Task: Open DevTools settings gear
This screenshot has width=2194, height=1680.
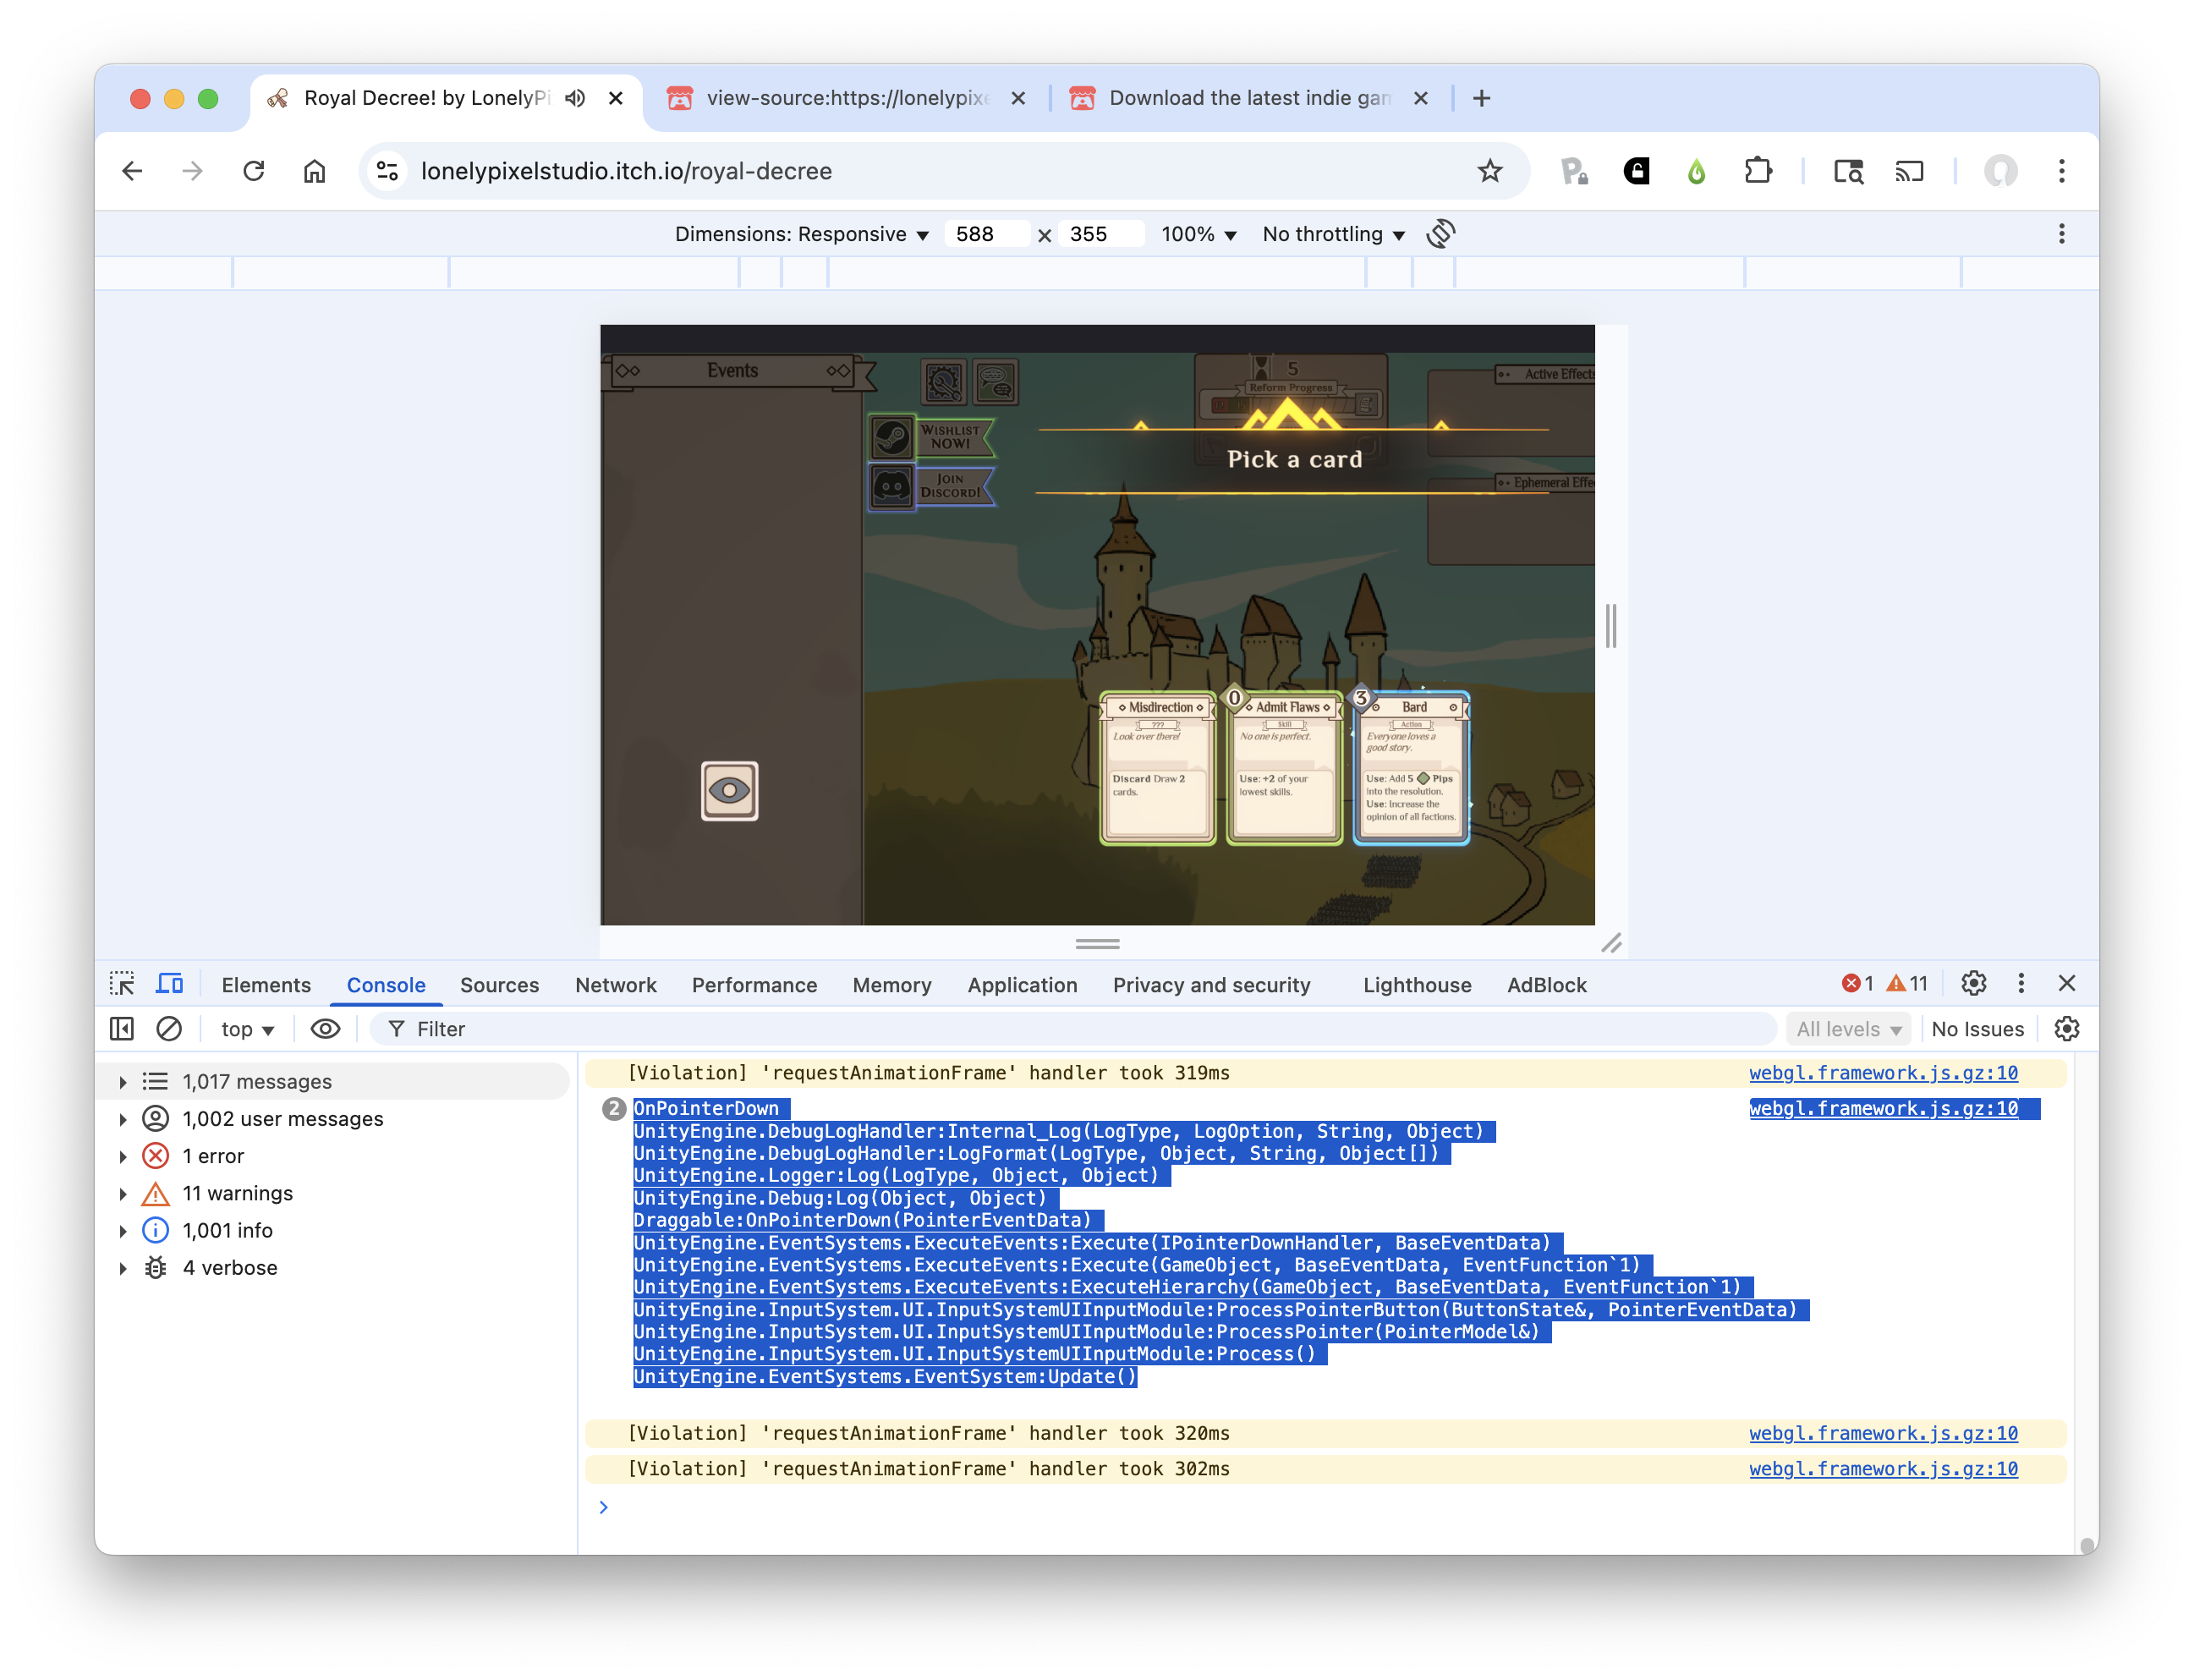Action: click(x=1973, y=984)
